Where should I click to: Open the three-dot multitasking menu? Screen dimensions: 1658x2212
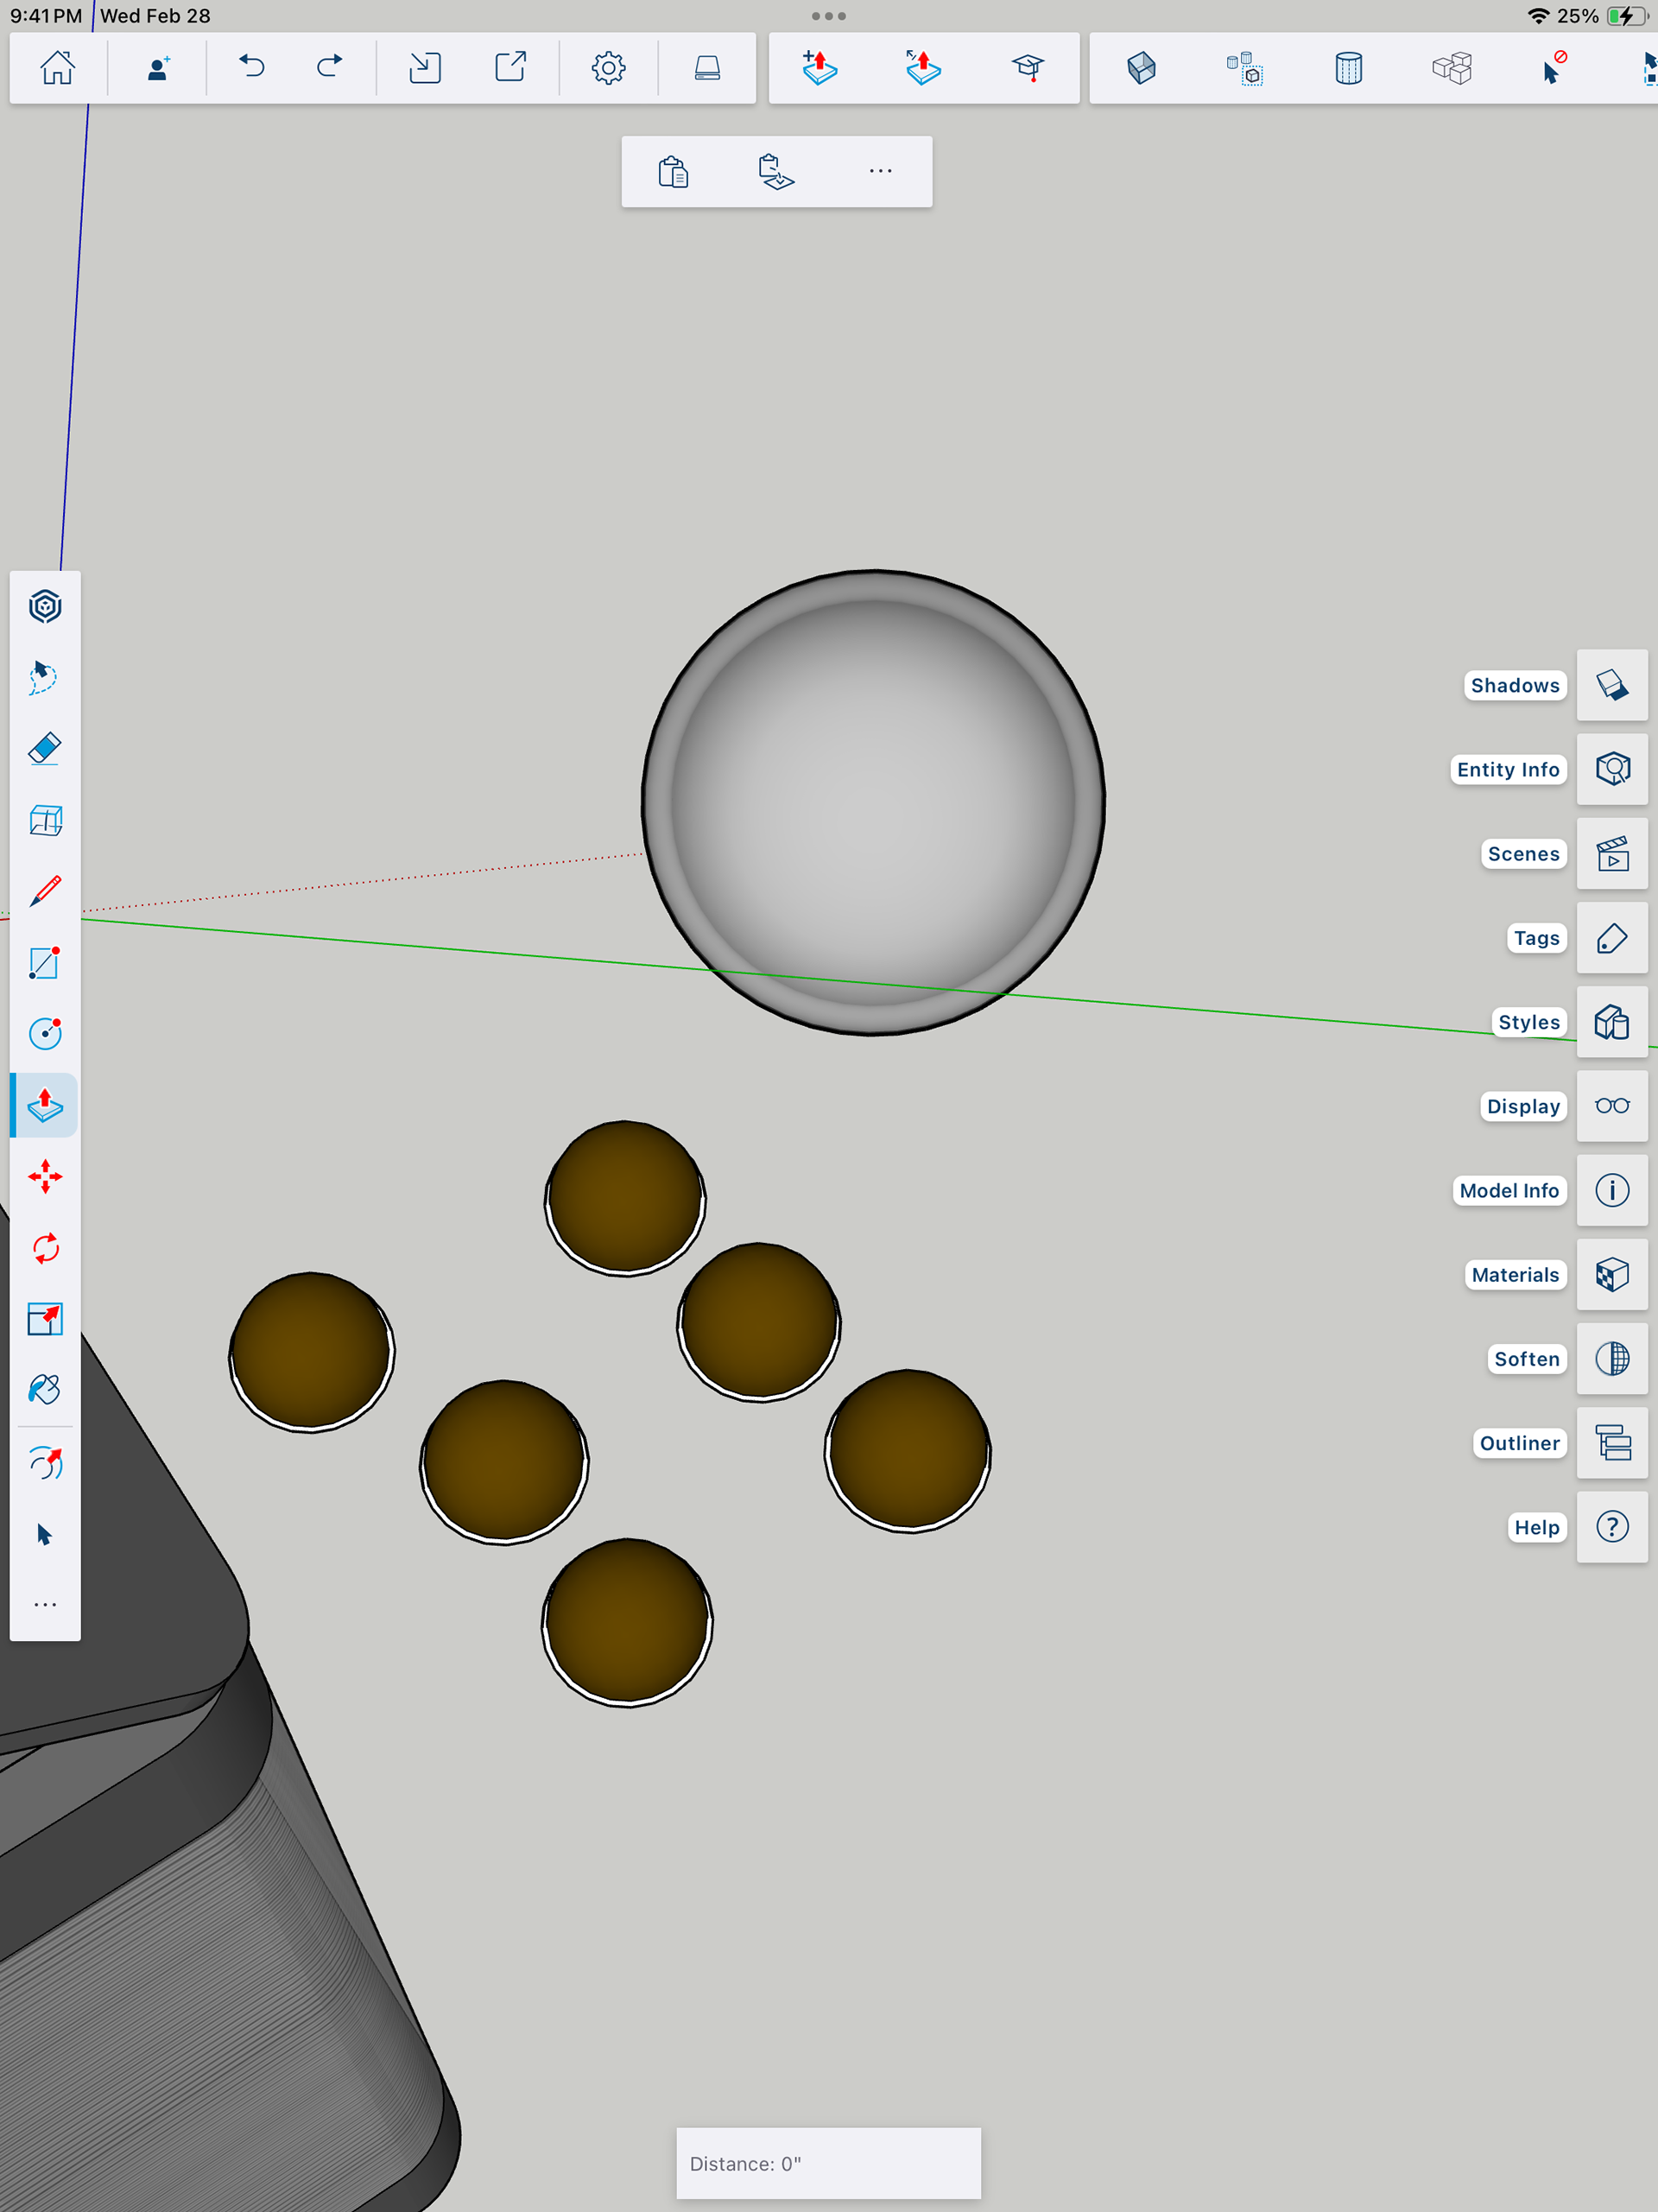click(828, 16)
